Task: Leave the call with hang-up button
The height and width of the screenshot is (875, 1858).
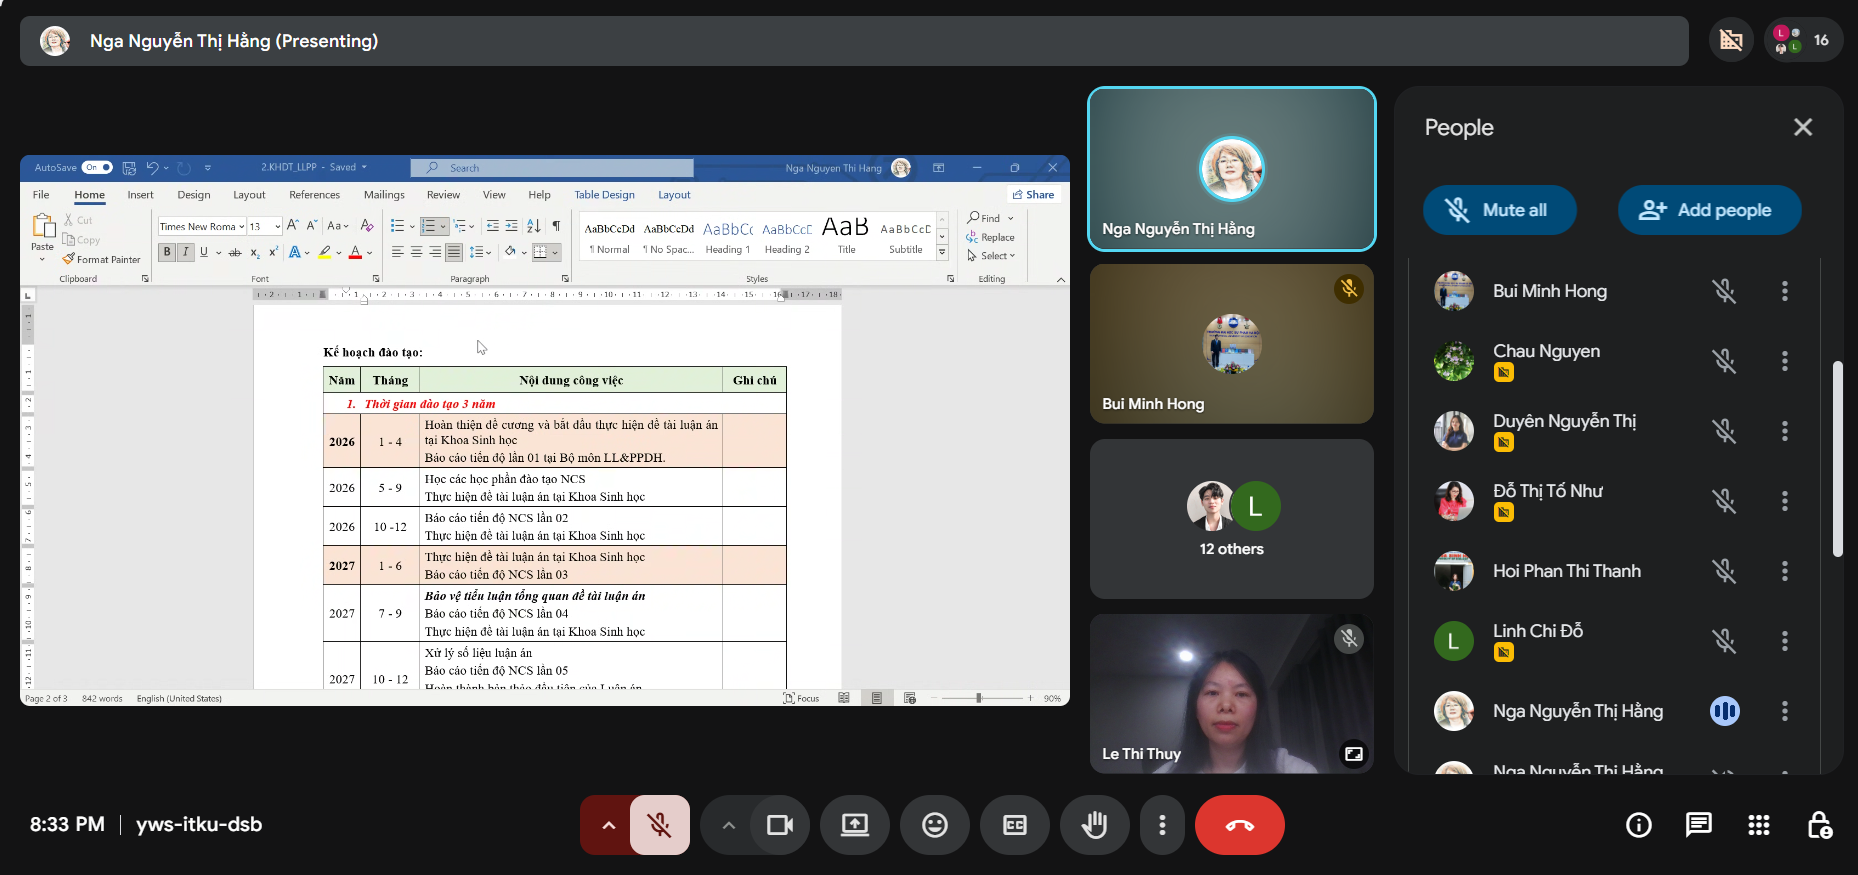Action: 1239,825
